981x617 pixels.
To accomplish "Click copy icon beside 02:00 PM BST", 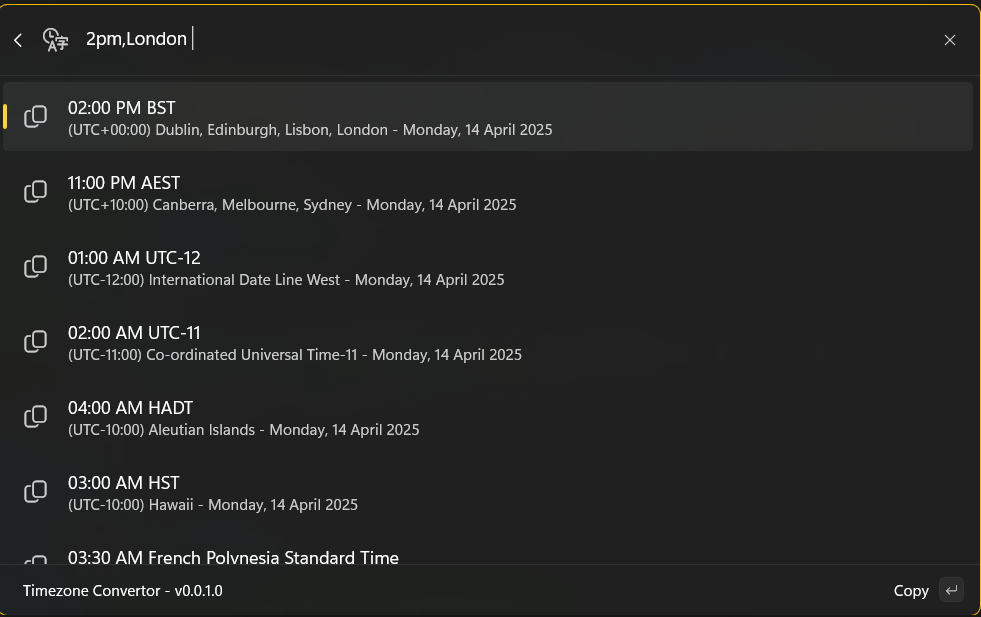I will point(35,117).
